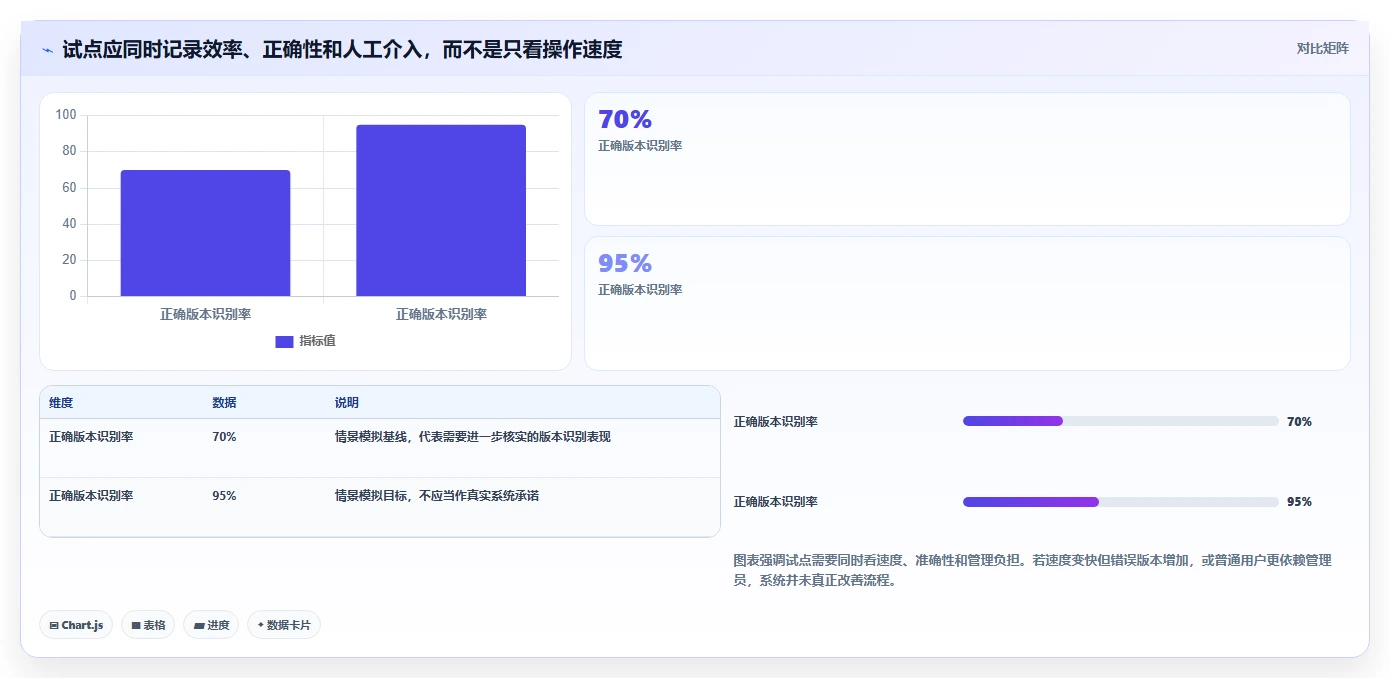Select the Chart.js tag chip
This screenshot has width=1390, height=678.
pyautogui.click(x=76, y=625)
